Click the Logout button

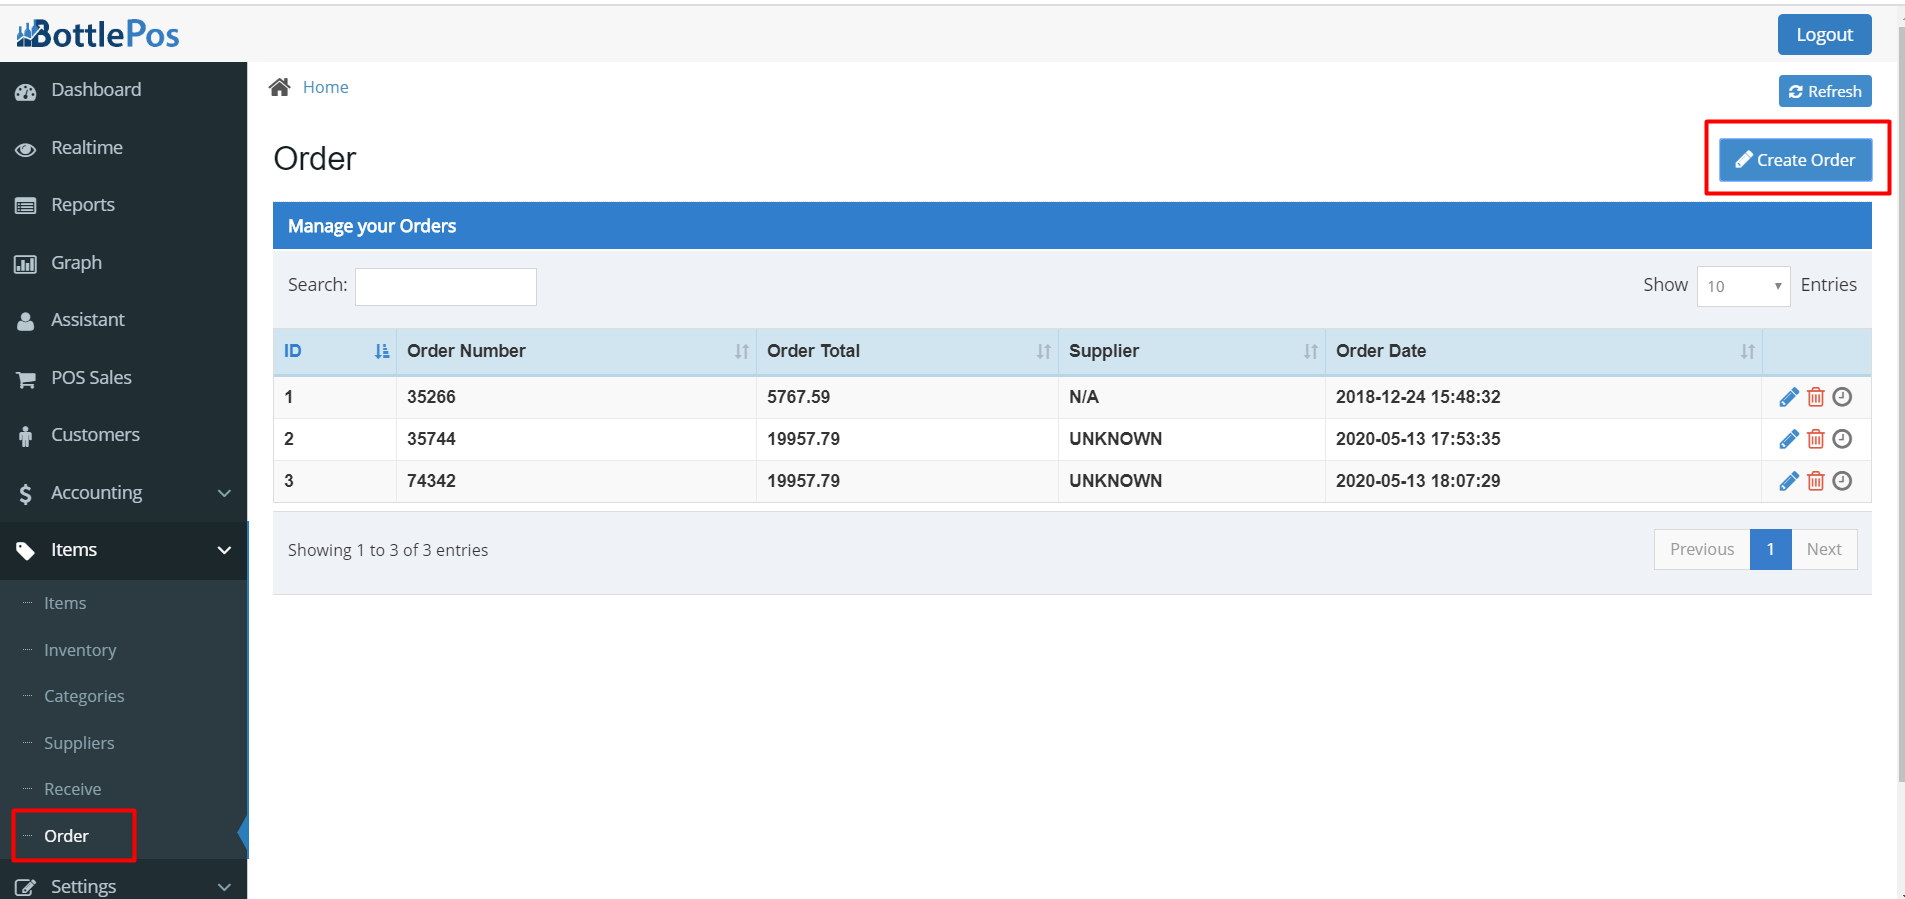pos(1824,35)
